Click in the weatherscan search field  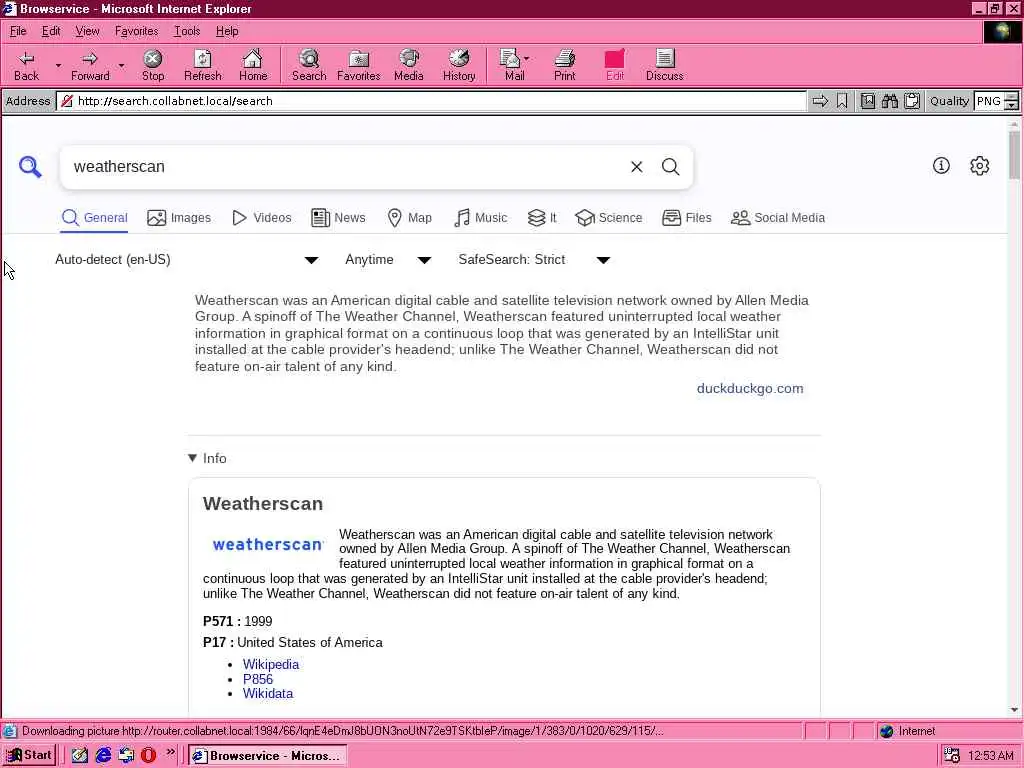(x=346, y=167)
